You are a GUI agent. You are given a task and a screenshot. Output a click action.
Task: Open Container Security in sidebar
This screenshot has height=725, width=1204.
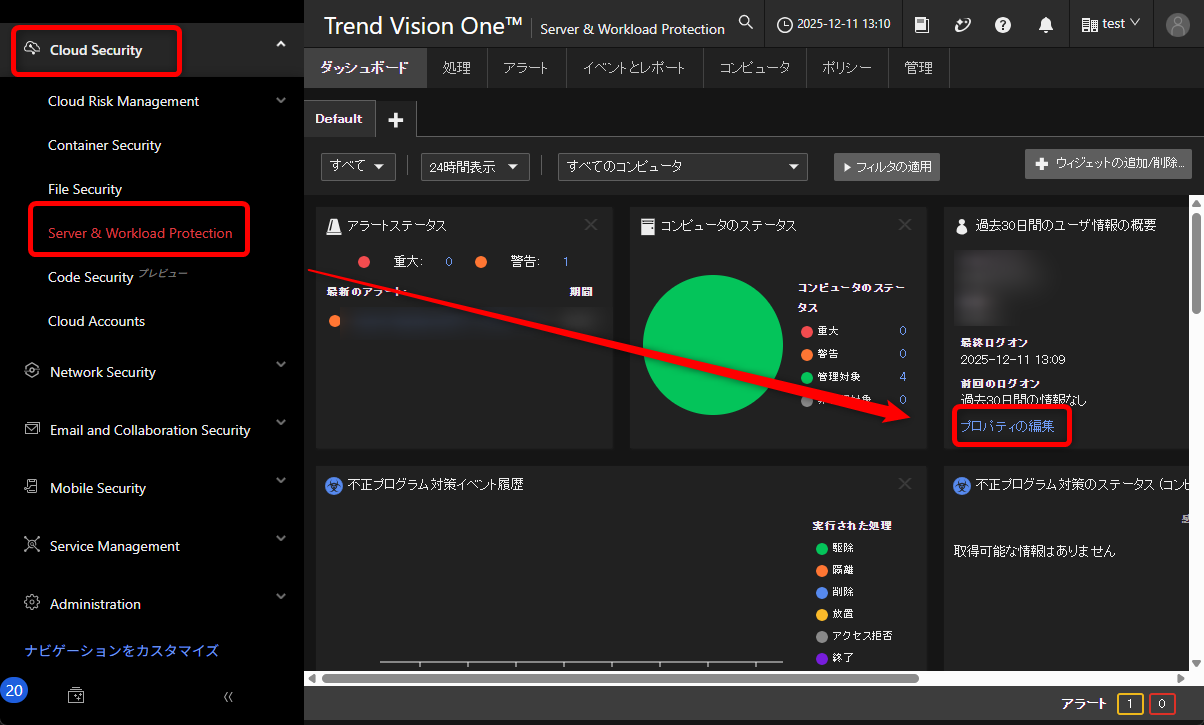pyautogui.click(x=105, y=145)
